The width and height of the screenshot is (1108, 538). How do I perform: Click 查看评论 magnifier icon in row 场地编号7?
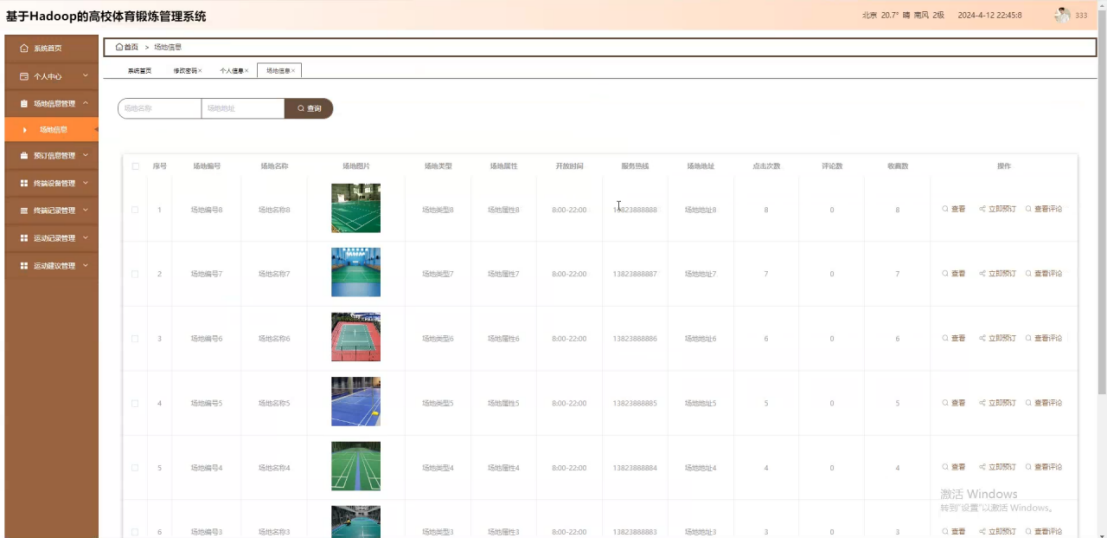point(1029,274)
